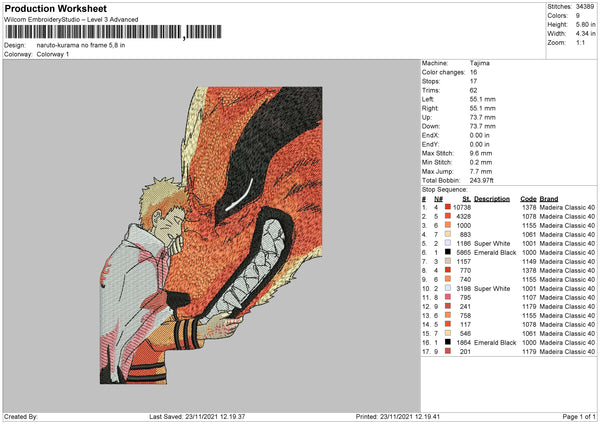
Task: Click the barcode under the worksheet title
Action: coord(113,32)
